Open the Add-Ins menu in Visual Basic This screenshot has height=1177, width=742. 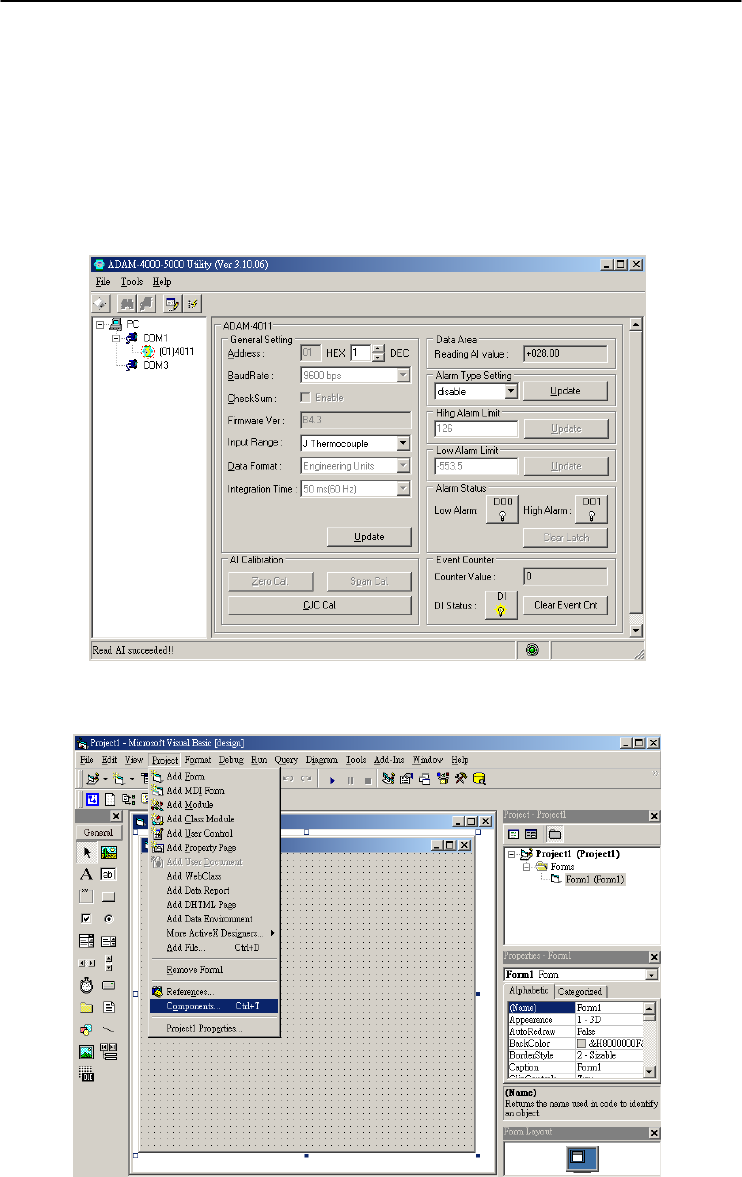click(389, 760)
